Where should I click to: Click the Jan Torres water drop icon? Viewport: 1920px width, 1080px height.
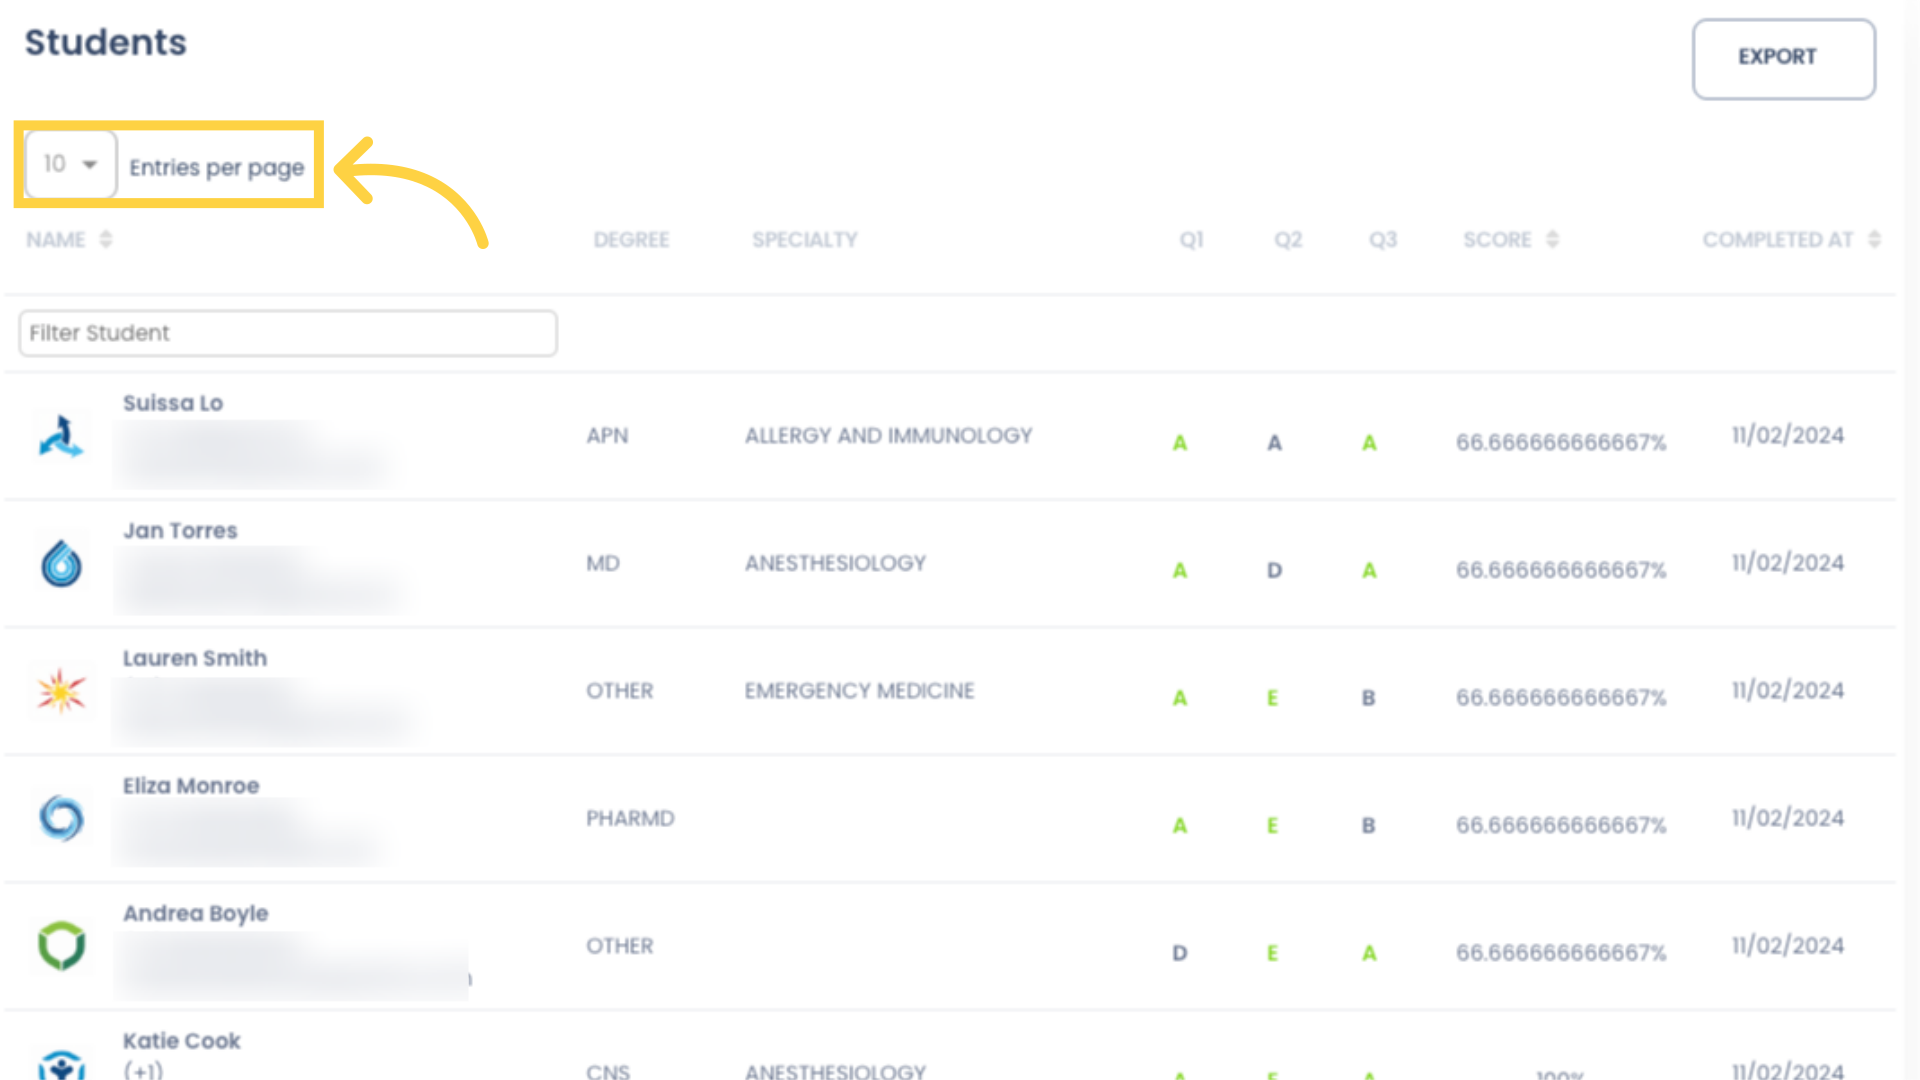pyautogui.click(x=61, y=563)
